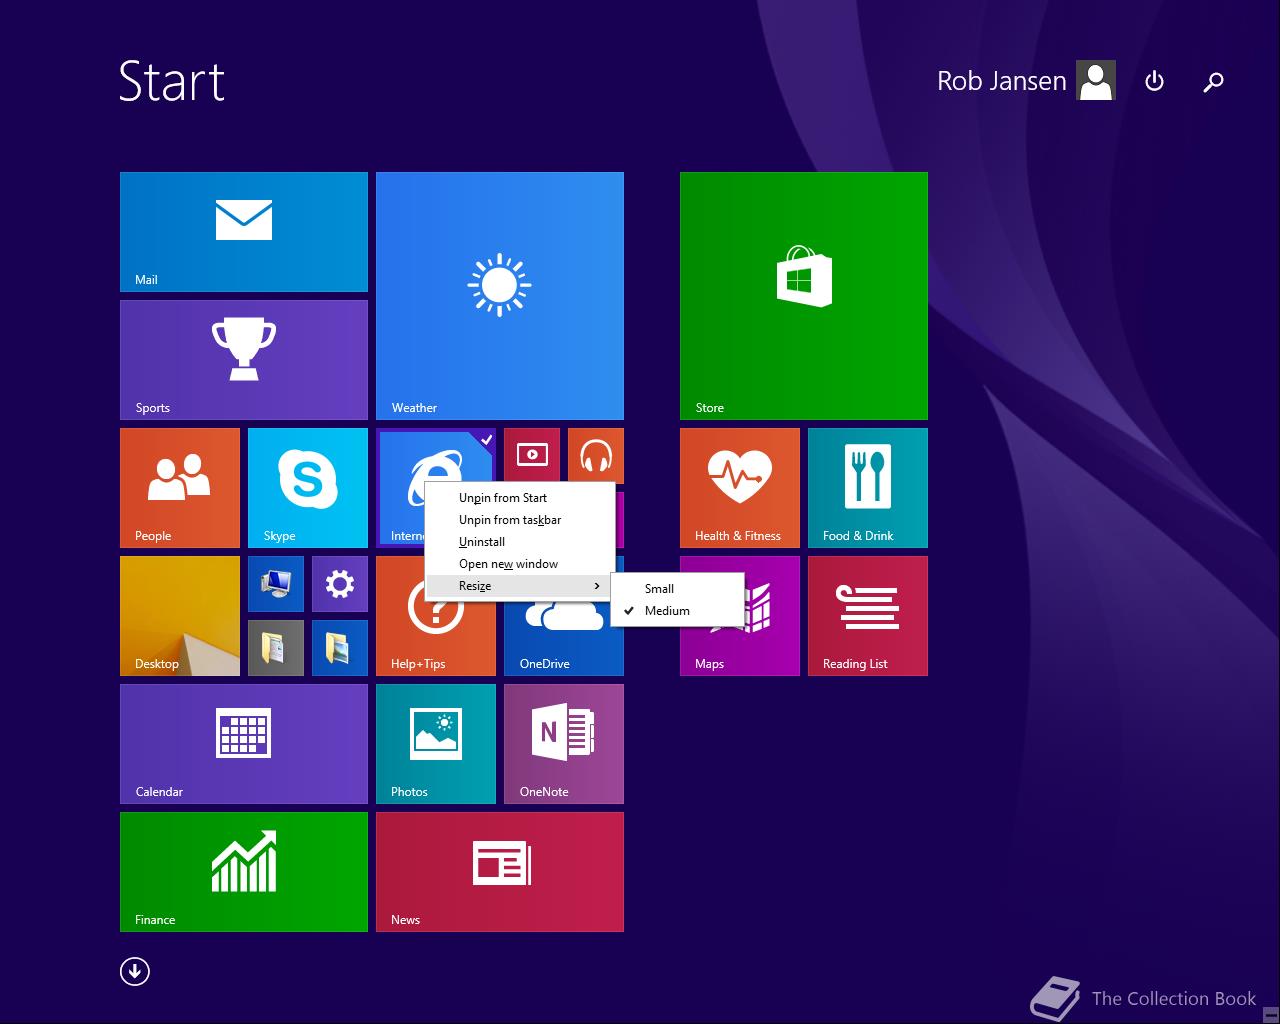
Task: Open the Photos tile
Action: [436, 744]
